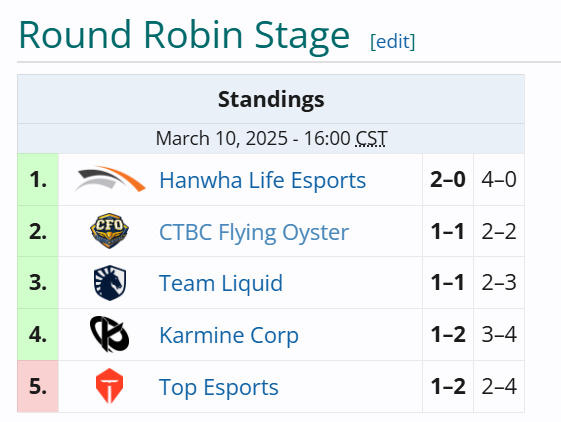This screenshot has width=561, height=422.
Task: Click the green first place rank cell
Action: 38,180
